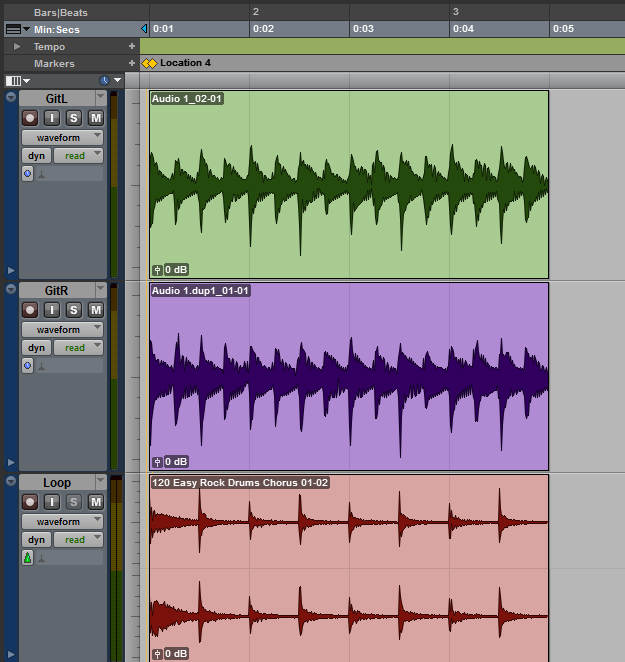Click the GitR track name button
Screen dimensions: 625x662
click(x=57, y=290)
